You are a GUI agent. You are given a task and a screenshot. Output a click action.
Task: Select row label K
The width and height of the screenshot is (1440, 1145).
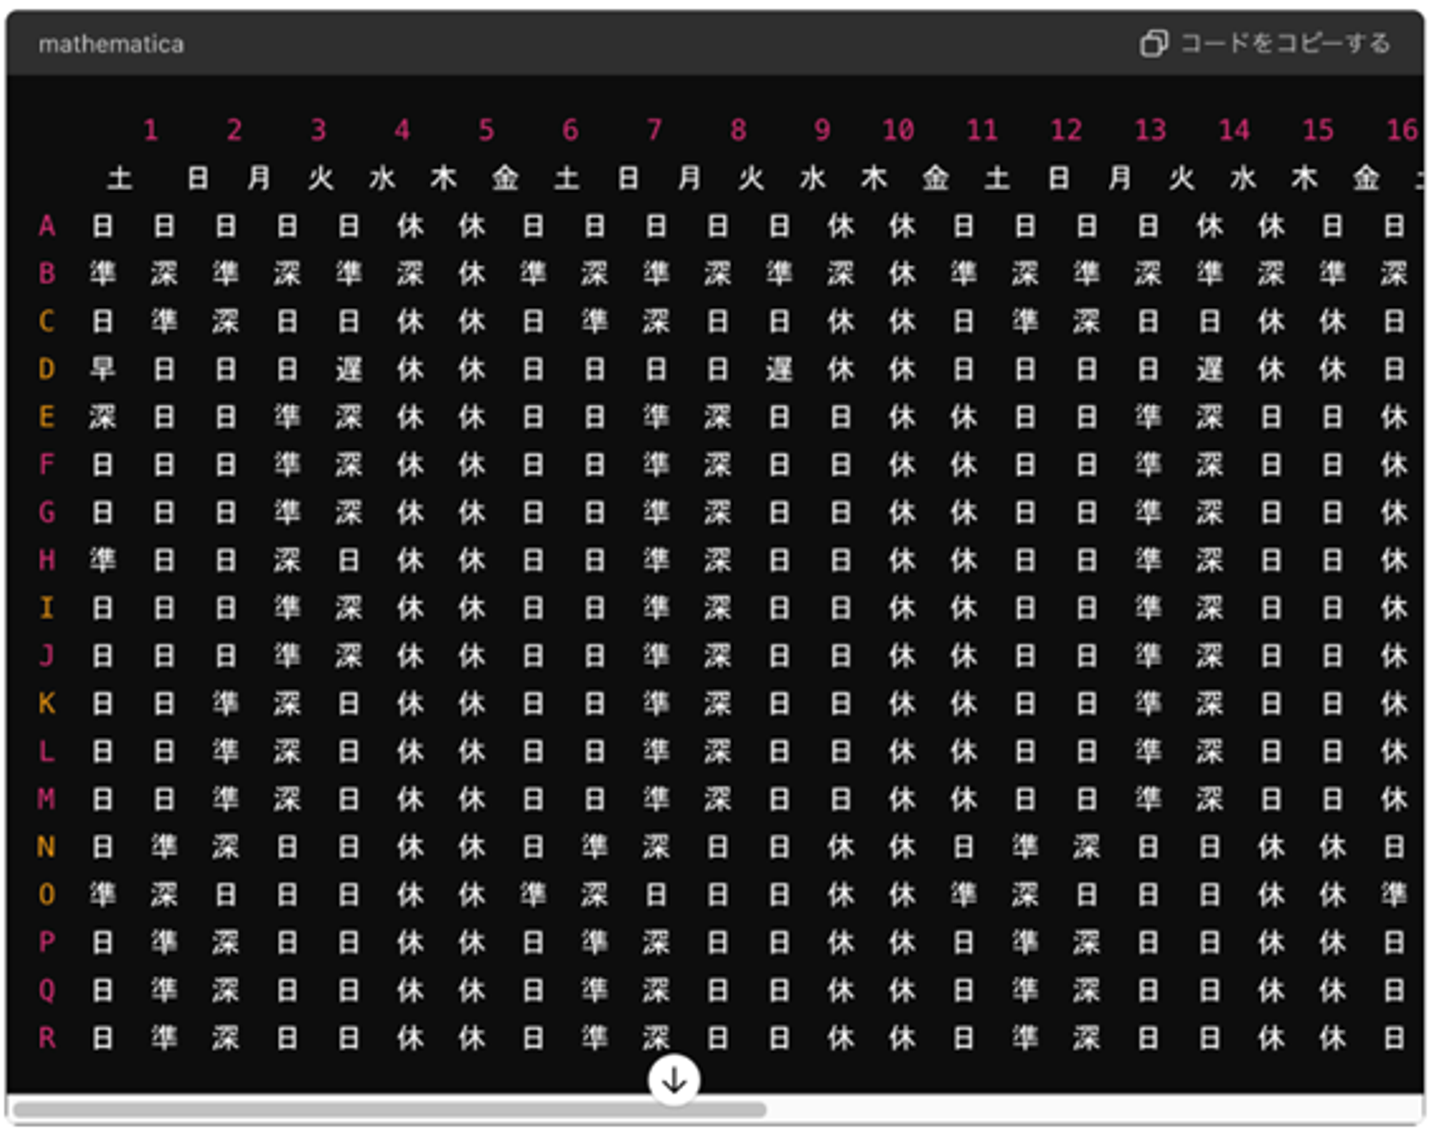pos(46,703)
